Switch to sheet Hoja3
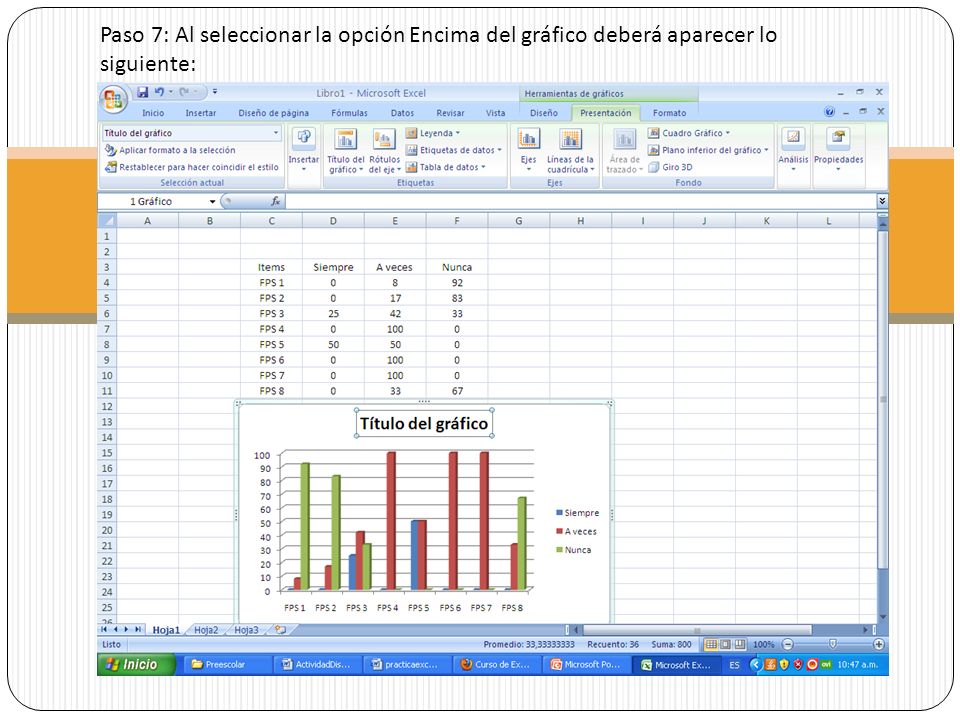Viewport: 960px width, 720px height. point(246,629)
